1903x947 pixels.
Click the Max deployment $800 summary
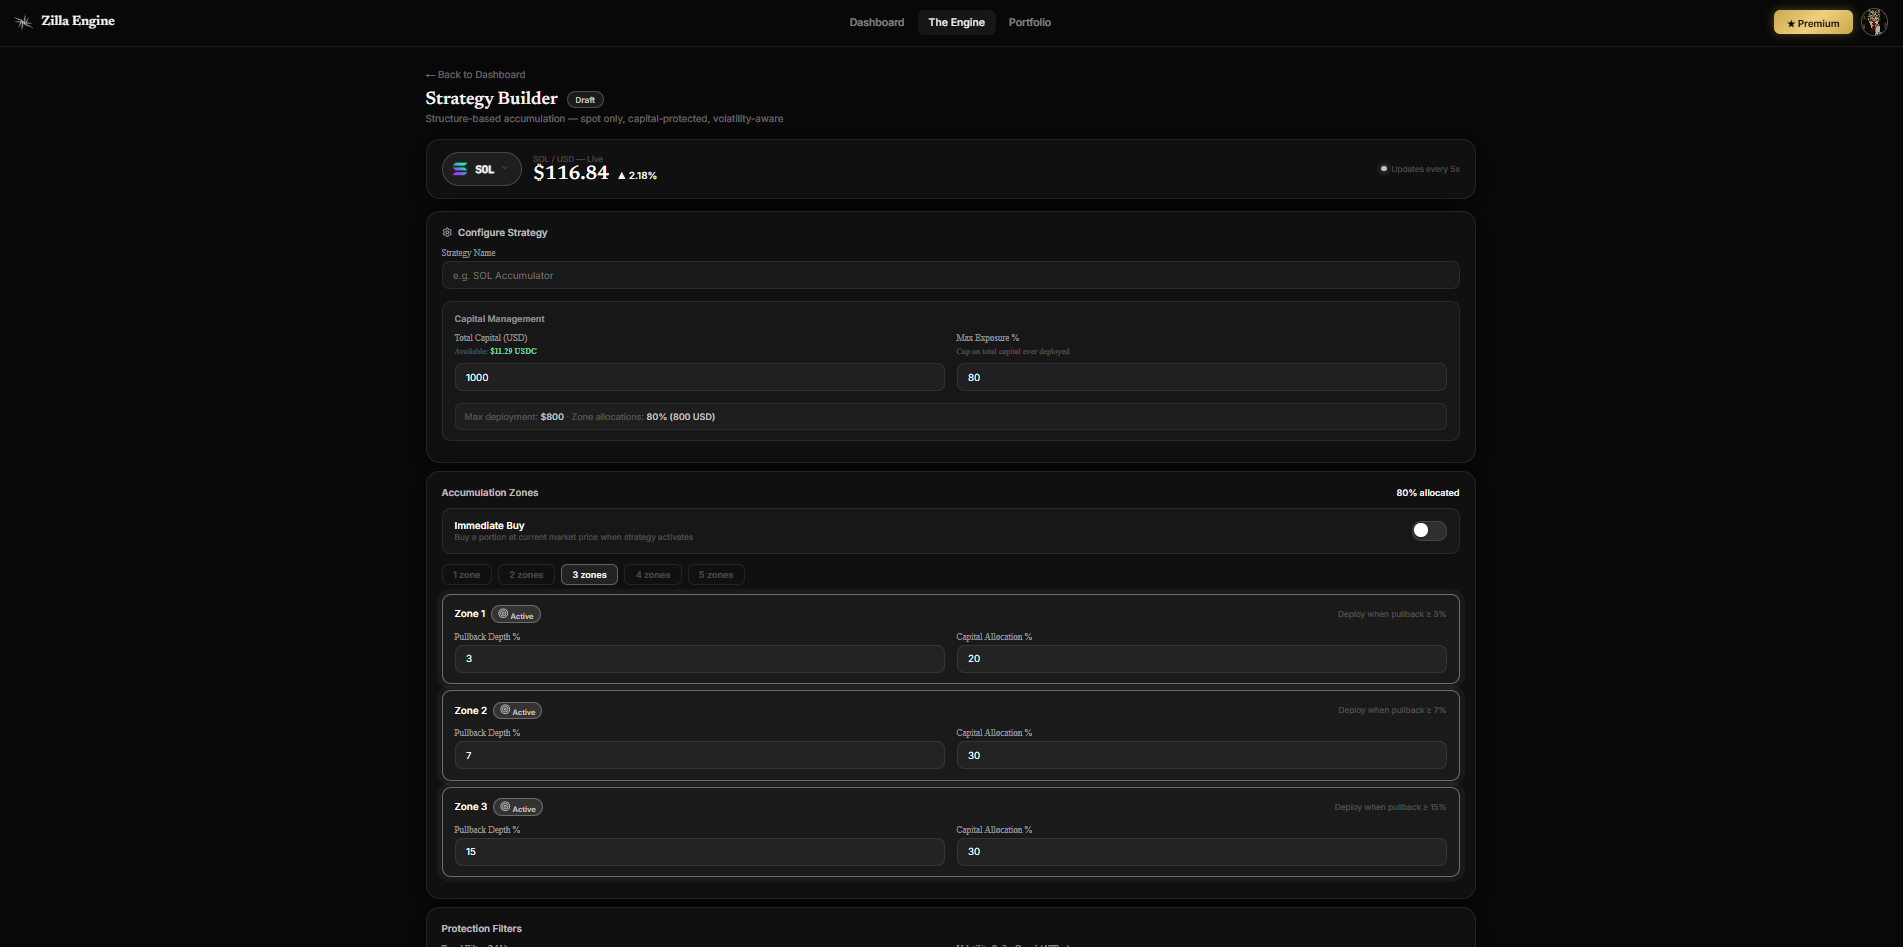pyautogui.click(x=514, y=417)
